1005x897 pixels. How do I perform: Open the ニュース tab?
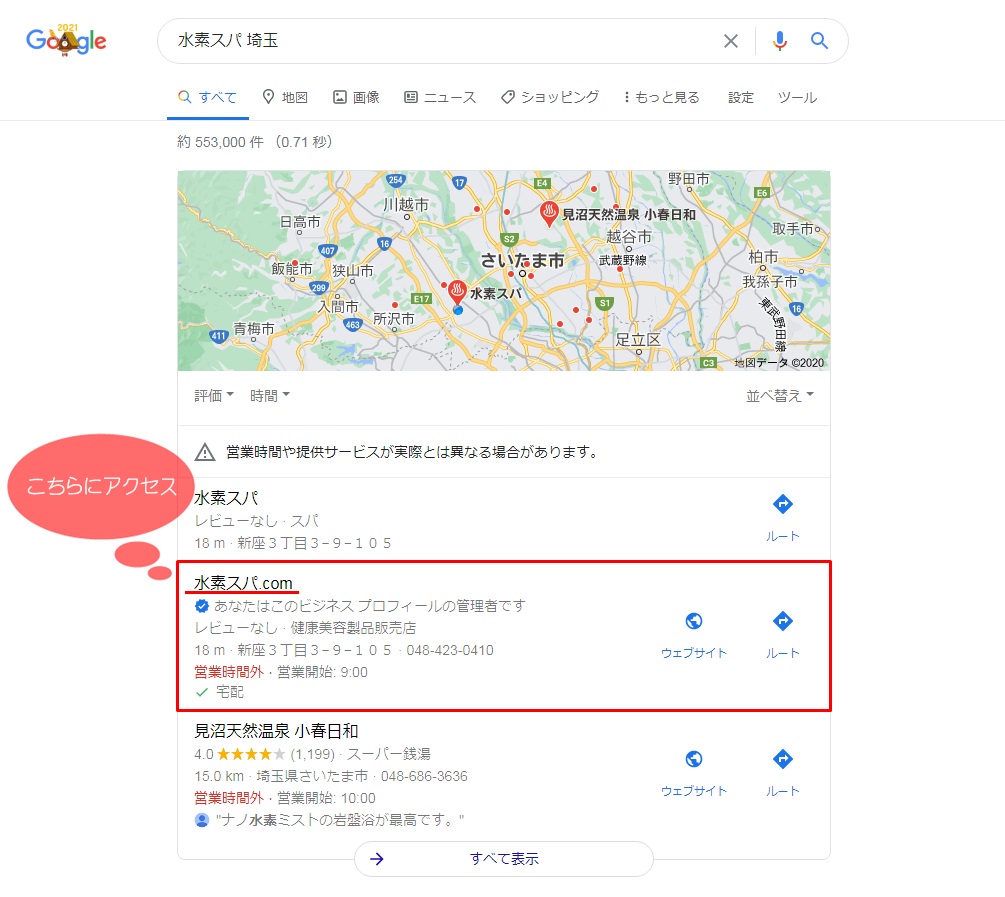click(x=440, y=97)
